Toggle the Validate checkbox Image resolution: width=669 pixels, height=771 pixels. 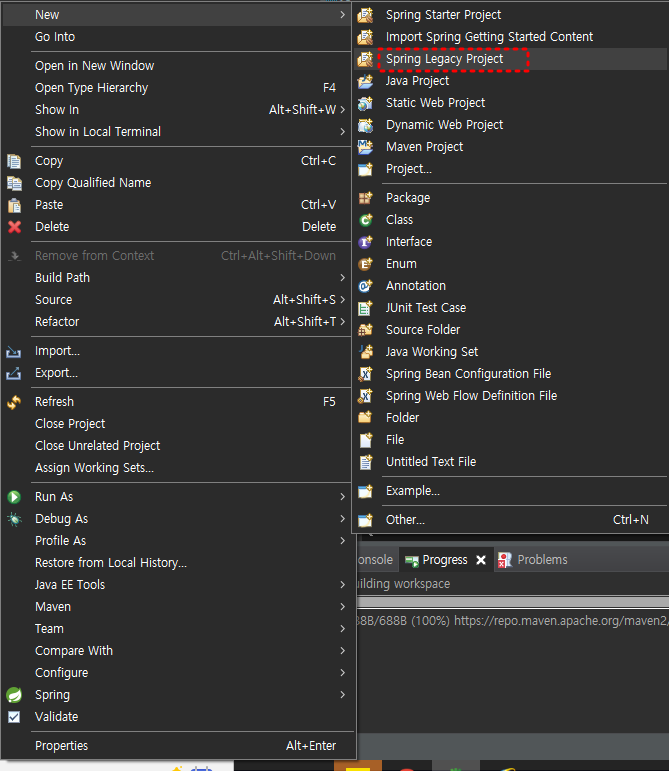click(14, 717)
